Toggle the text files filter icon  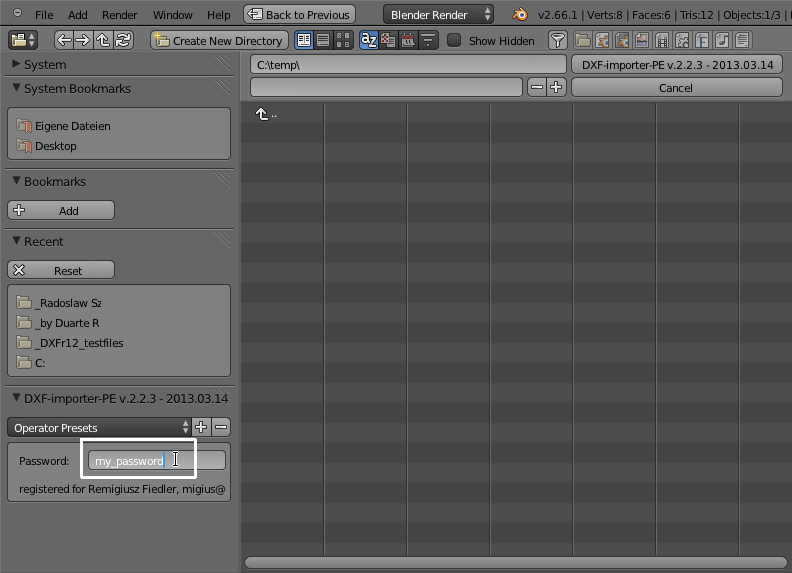coord(742,40)
